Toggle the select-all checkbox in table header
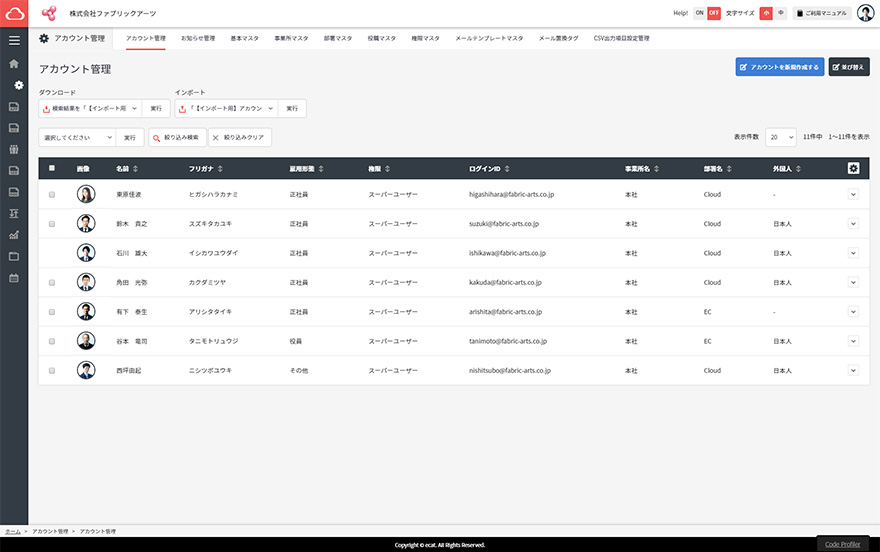Image resolution: width=880 pixels, height=552 pixels. (x=52, y=168)
